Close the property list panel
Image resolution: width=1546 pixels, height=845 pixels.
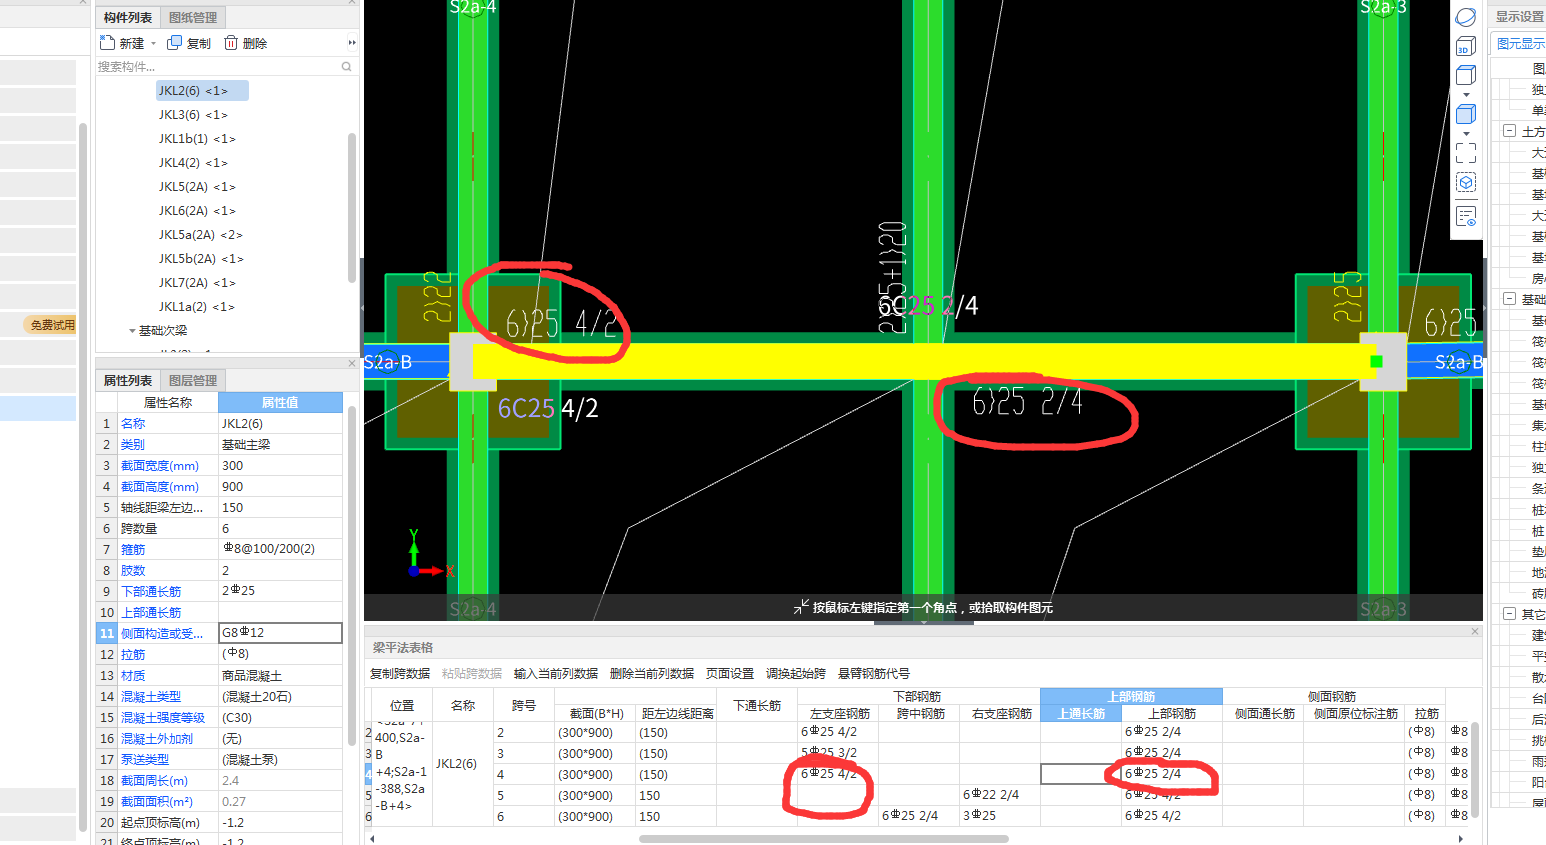(x=352, y=363)
